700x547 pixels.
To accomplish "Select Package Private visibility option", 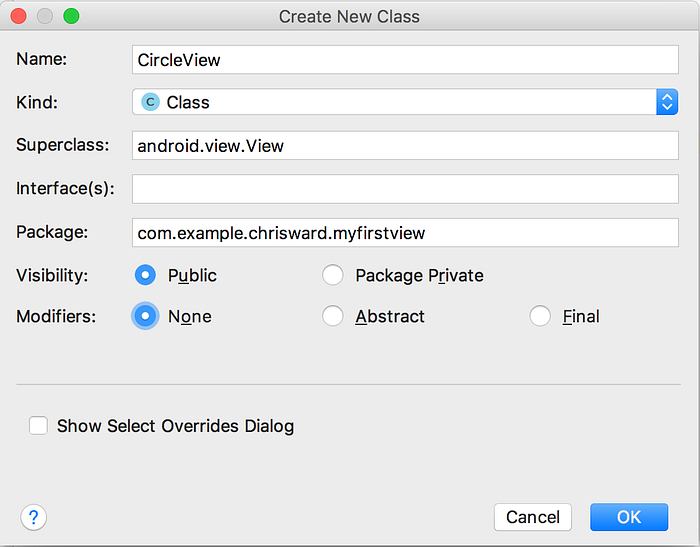I will pos(333,275).
